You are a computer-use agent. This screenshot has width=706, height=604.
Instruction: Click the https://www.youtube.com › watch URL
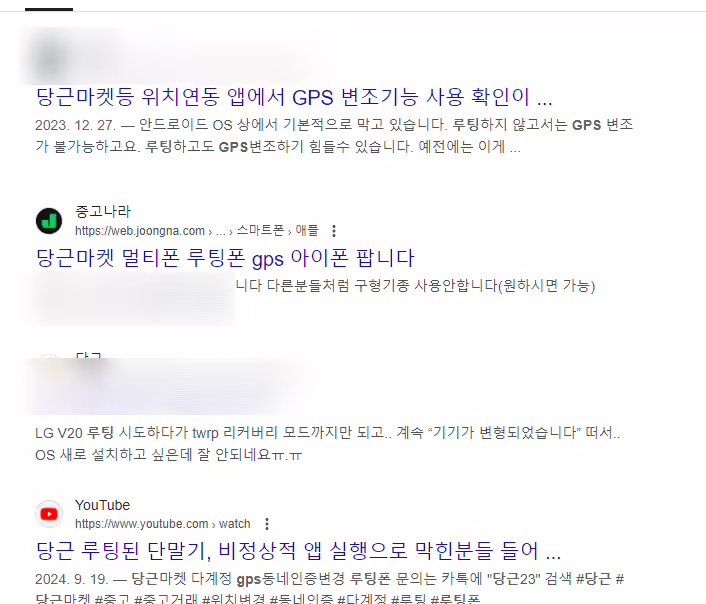[x=163, y=524]
